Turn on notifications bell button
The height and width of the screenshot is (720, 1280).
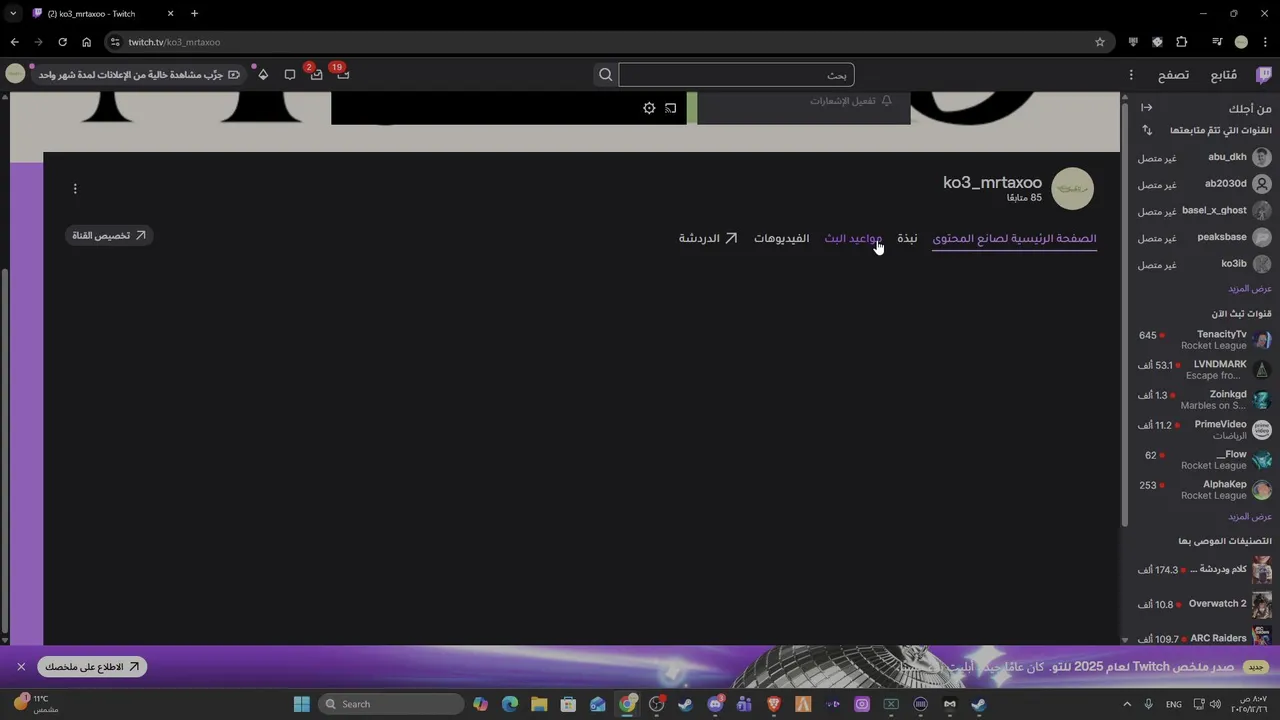pyautogui.click(x=850, y=101)
